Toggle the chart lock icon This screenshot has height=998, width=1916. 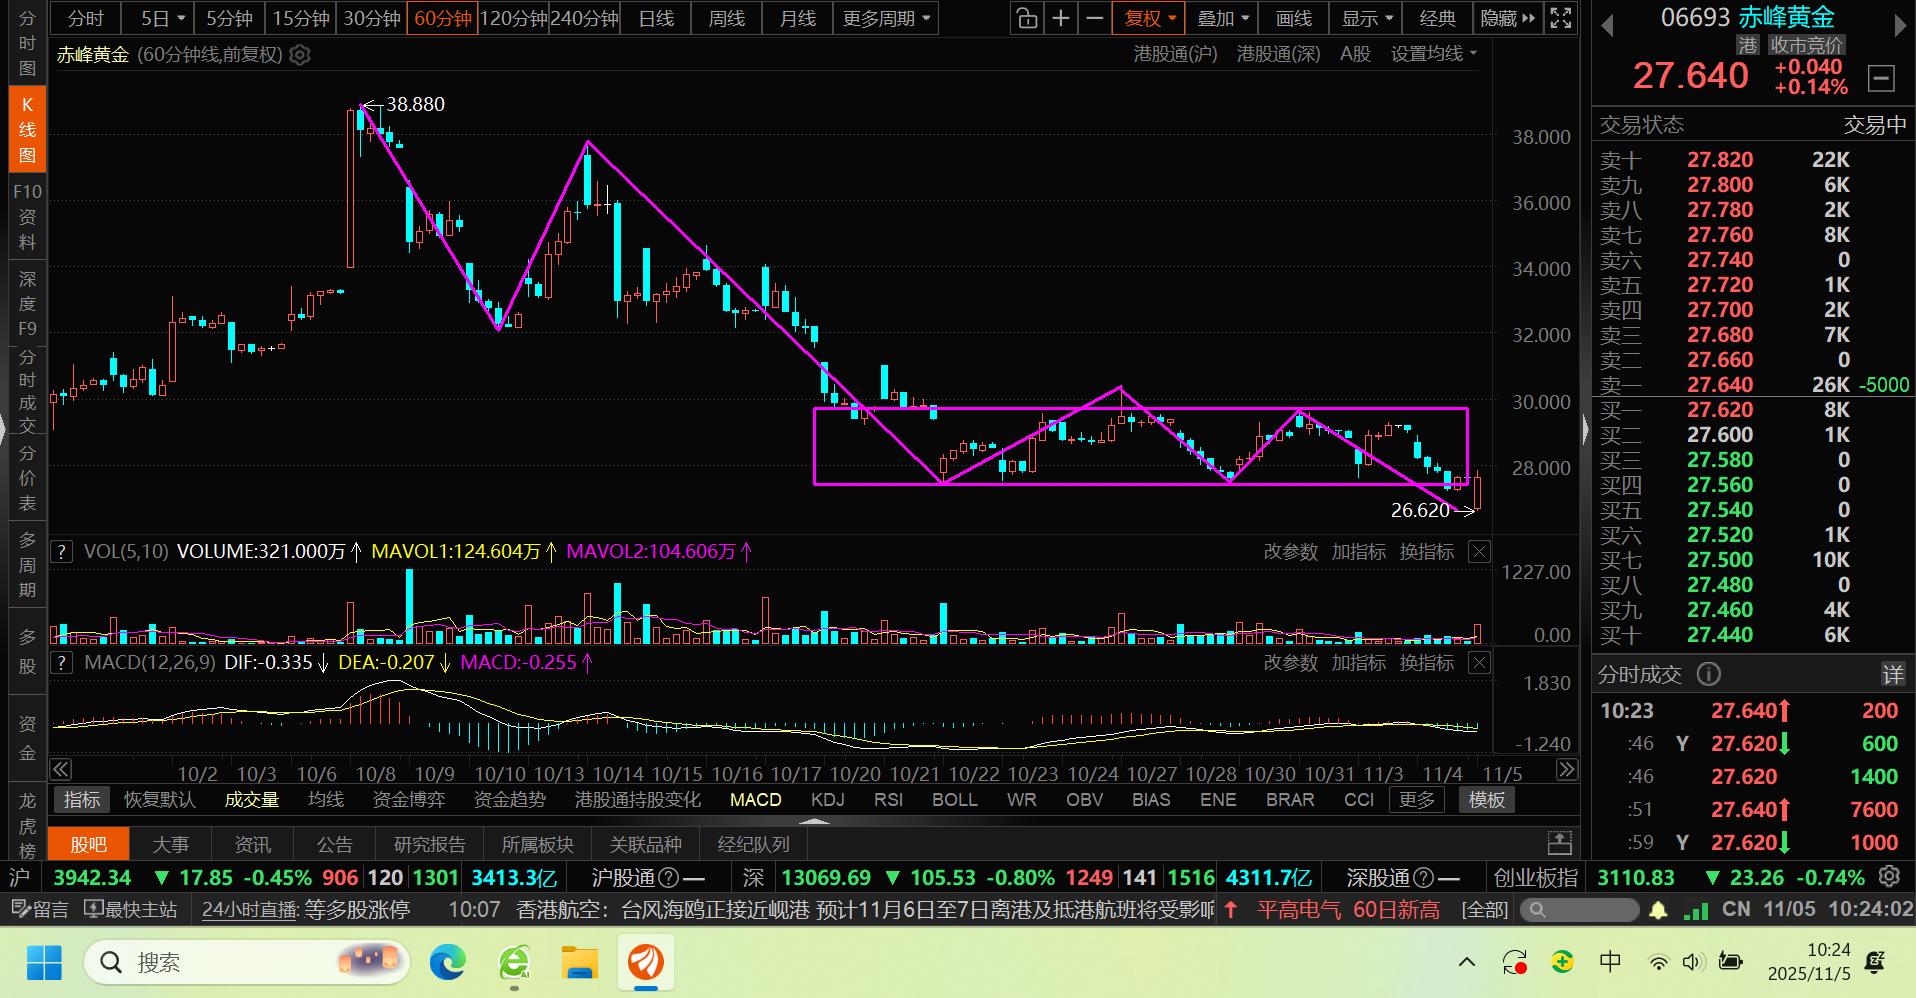1026,18
